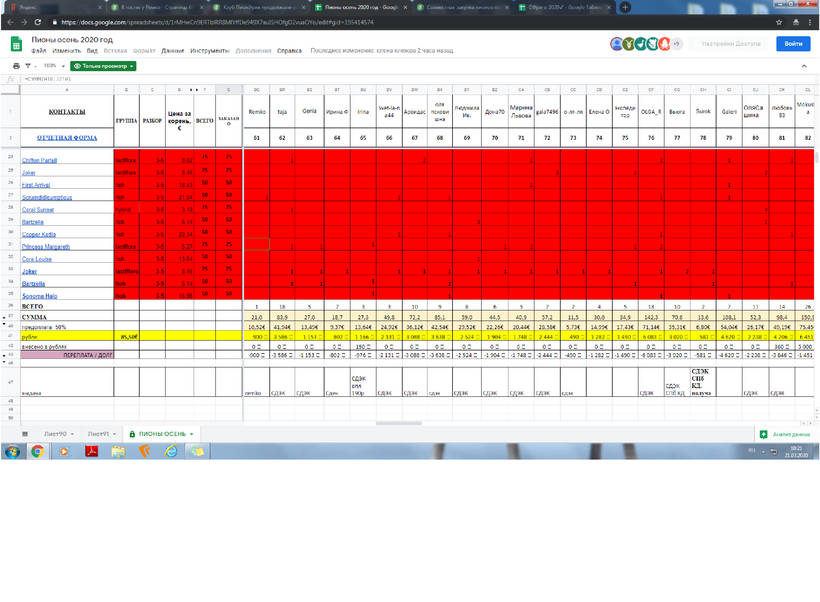Open the Справка menu

289,49
